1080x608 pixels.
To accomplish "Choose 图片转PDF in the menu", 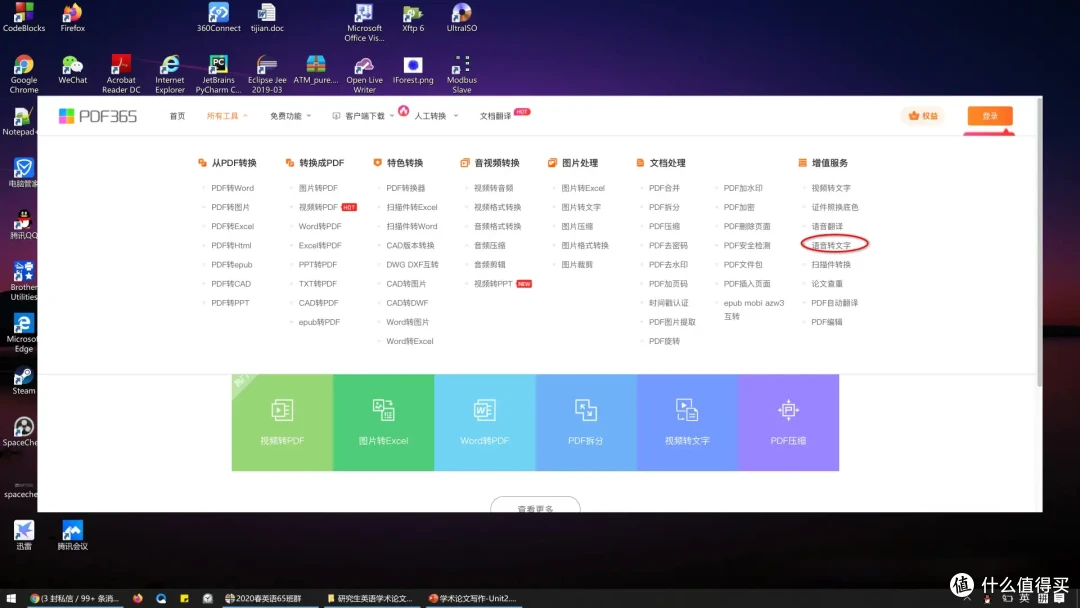I will point(318,188).
